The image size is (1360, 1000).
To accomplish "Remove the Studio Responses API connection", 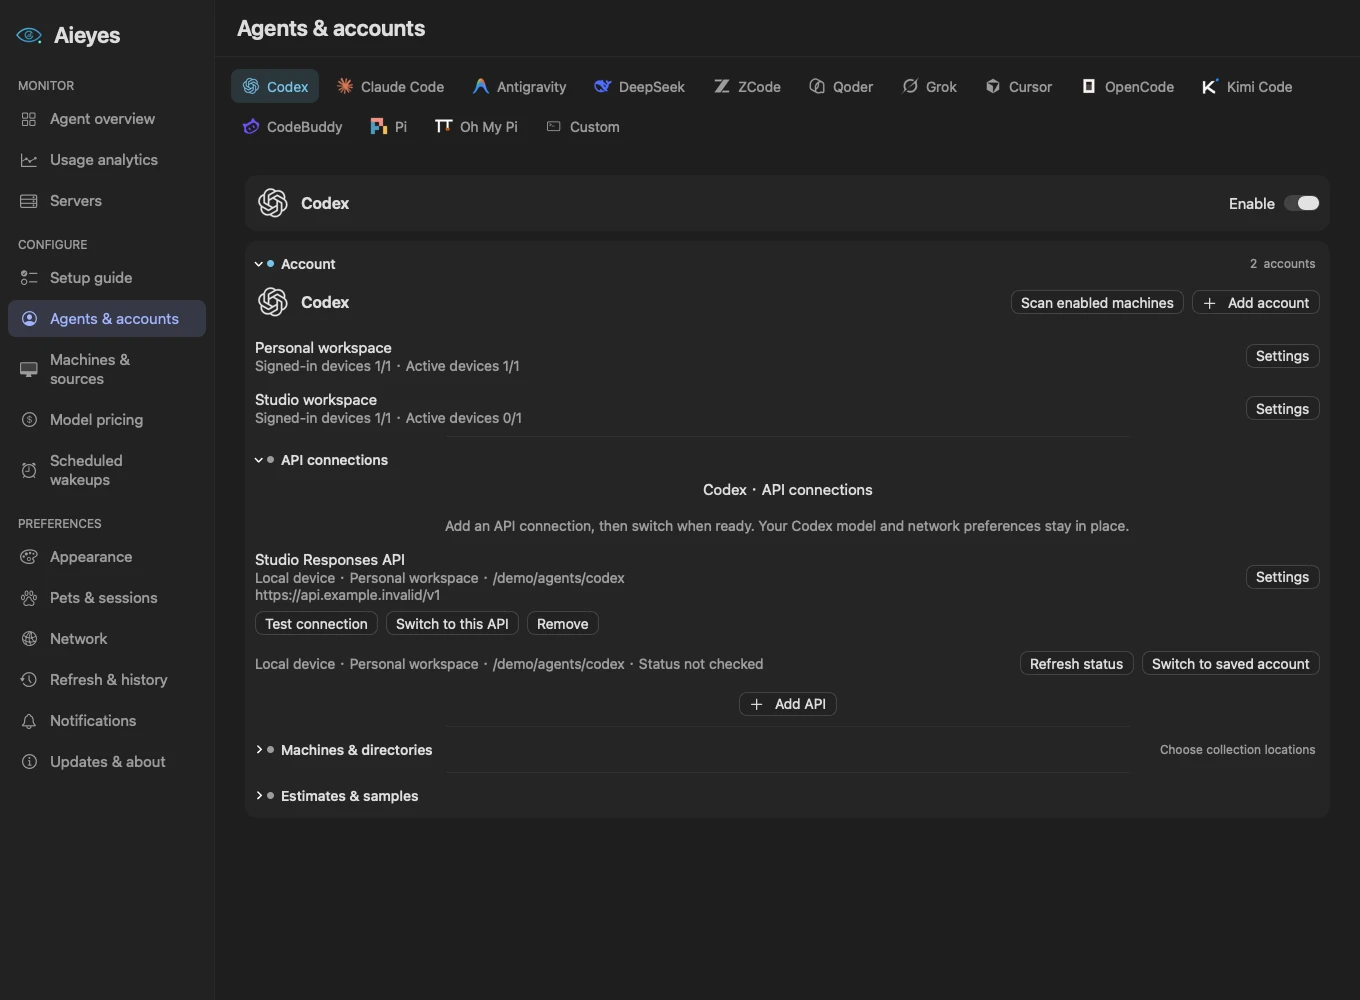I will pyautogui.click(x=563, y=624).
